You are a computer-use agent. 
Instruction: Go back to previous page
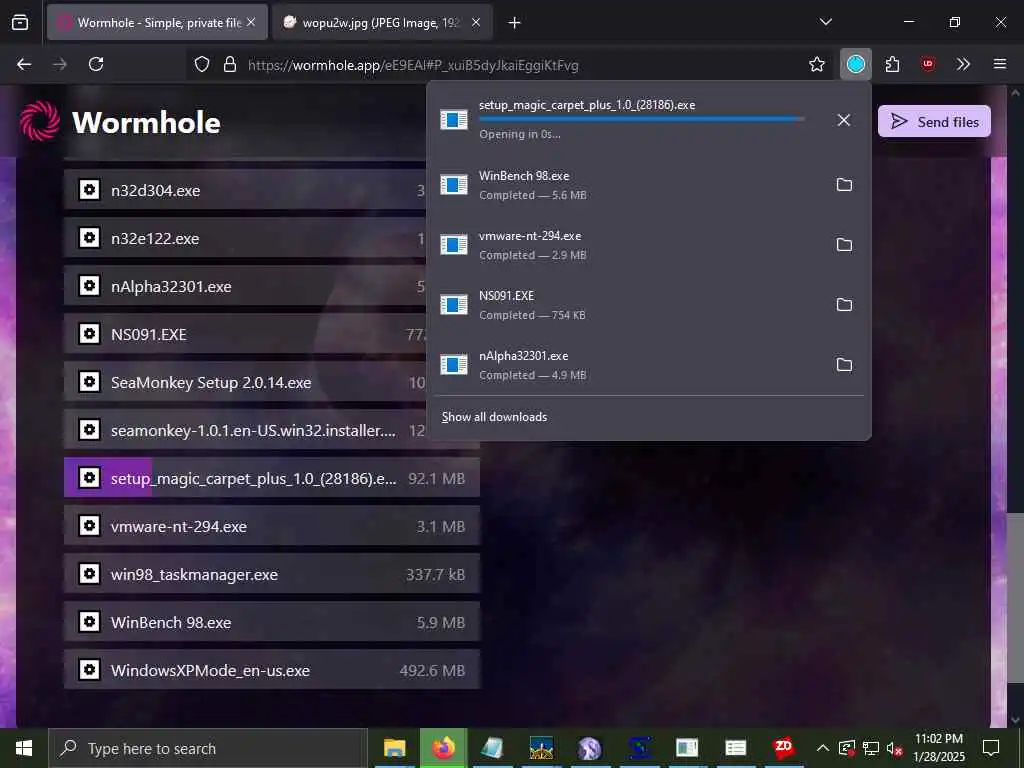click(x=24, y=64)
